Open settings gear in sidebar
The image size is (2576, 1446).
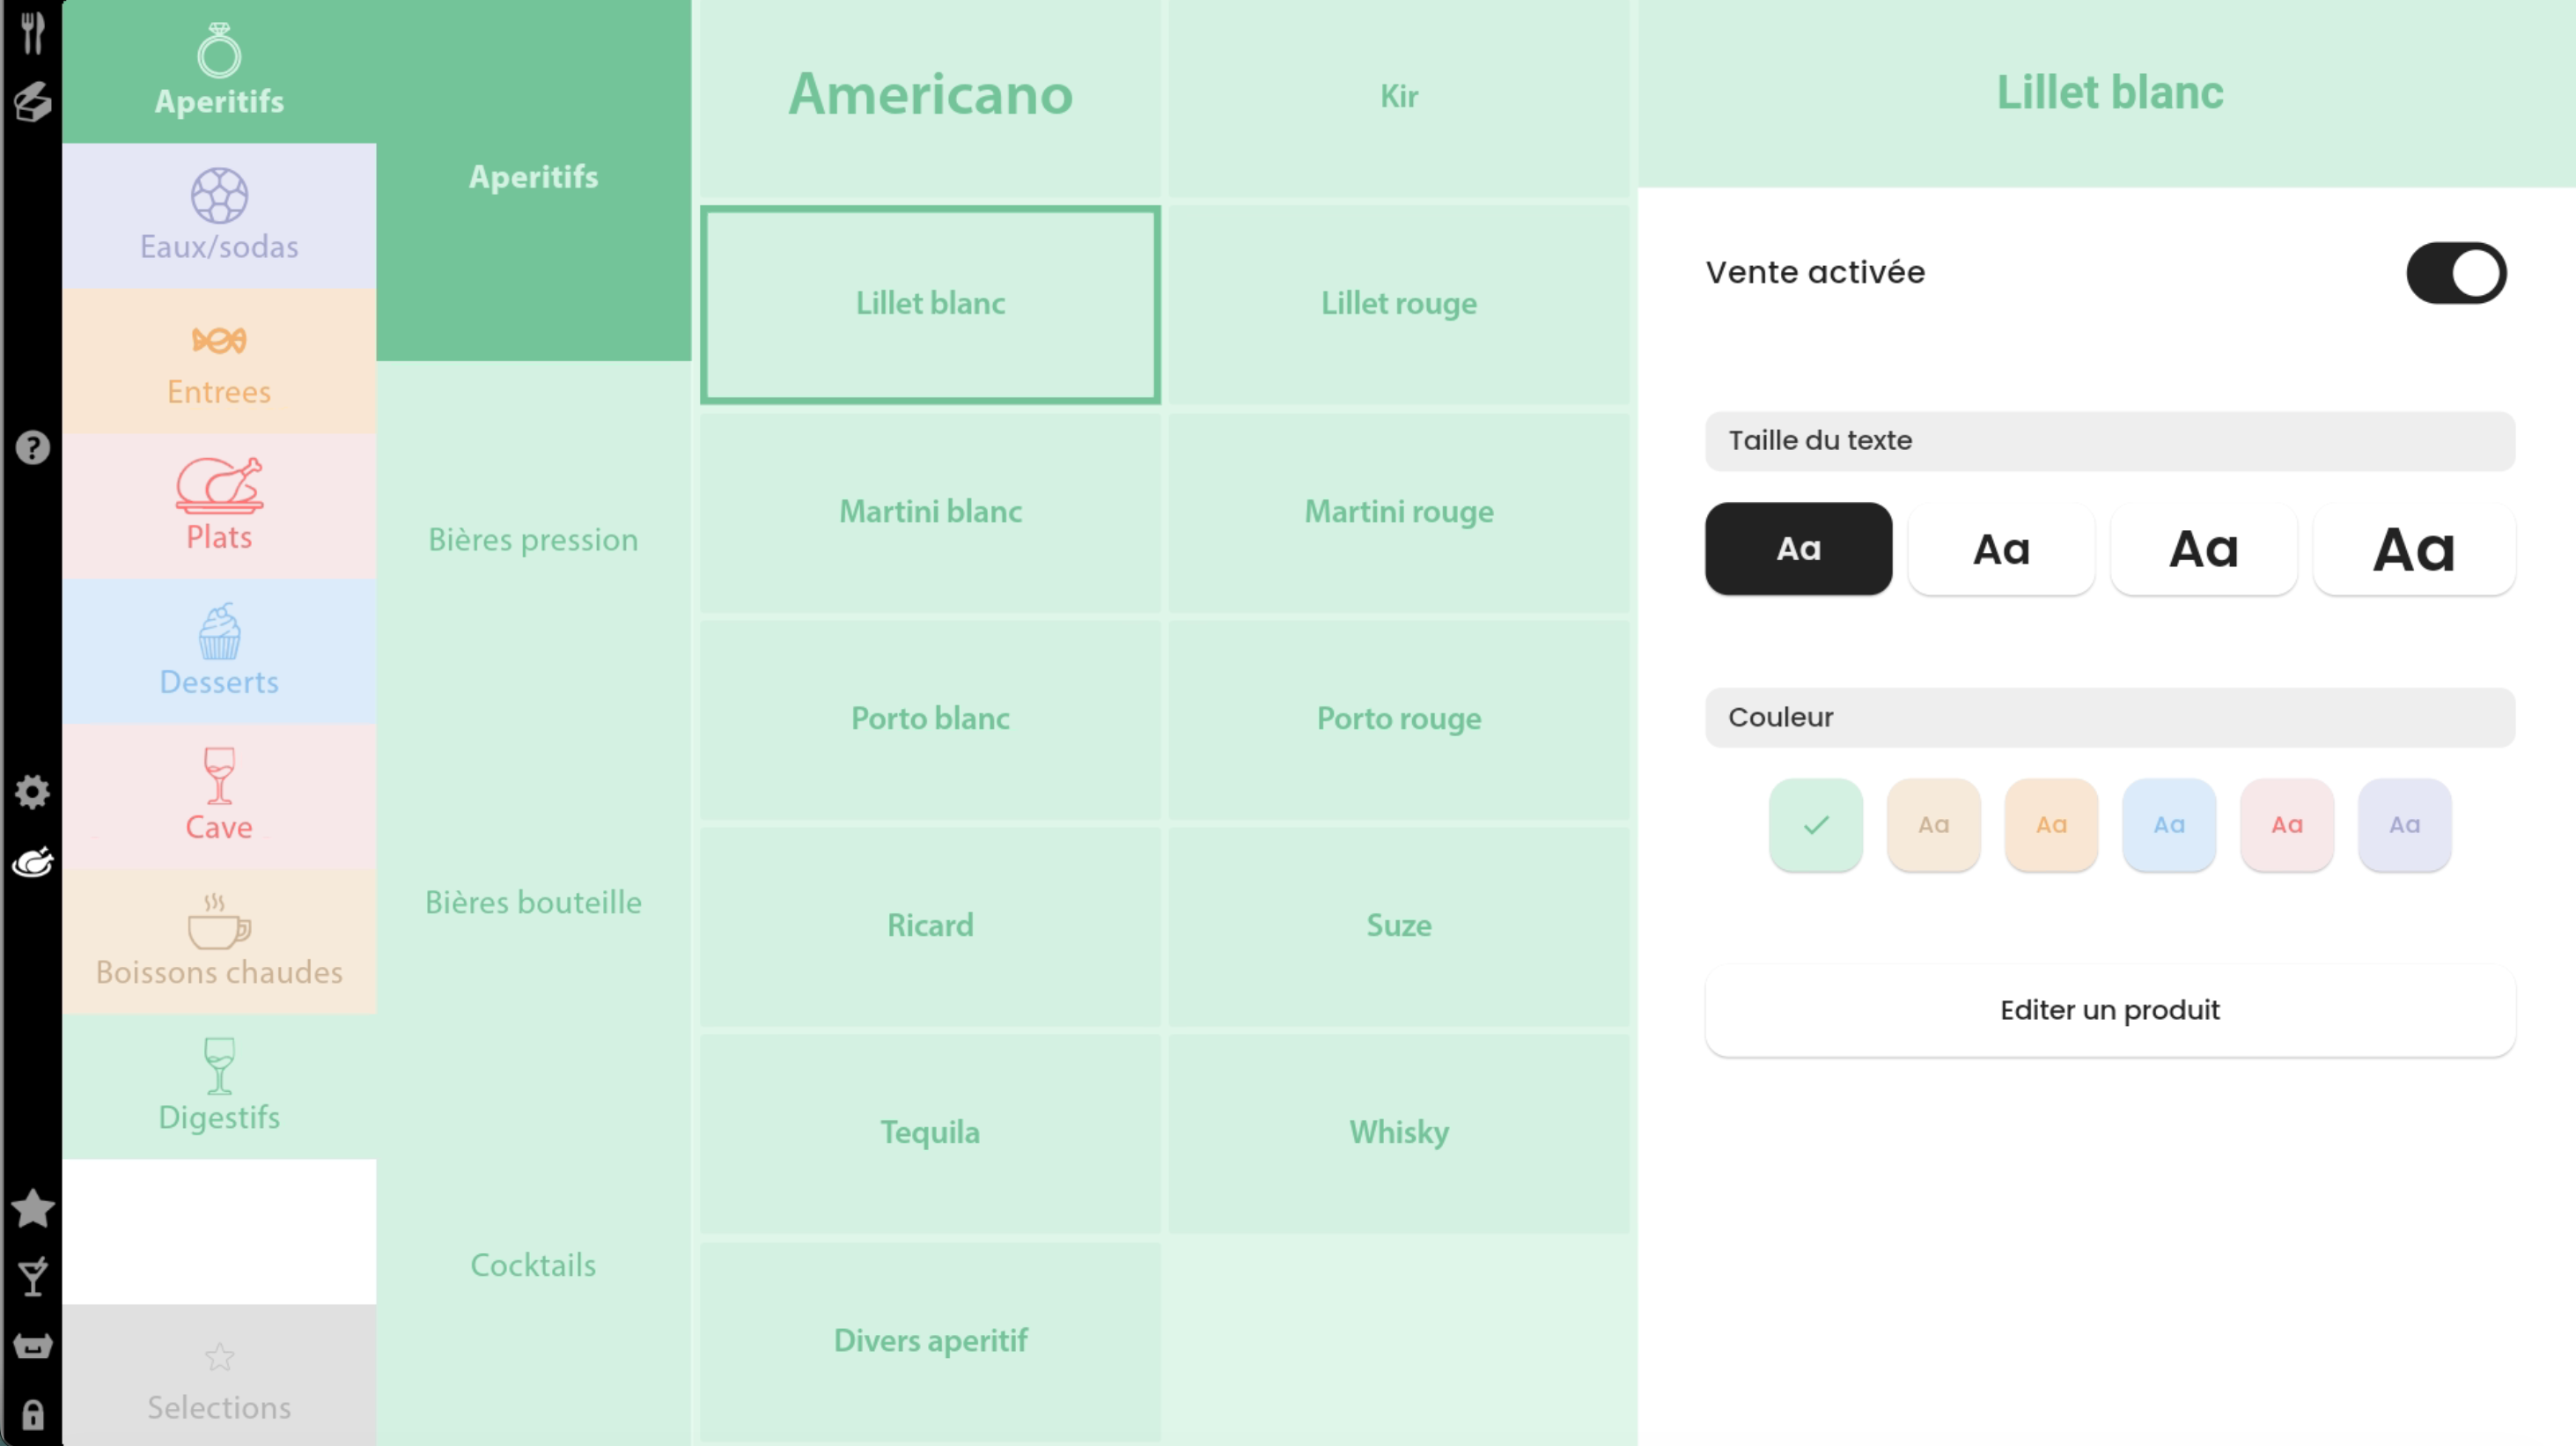32,792
